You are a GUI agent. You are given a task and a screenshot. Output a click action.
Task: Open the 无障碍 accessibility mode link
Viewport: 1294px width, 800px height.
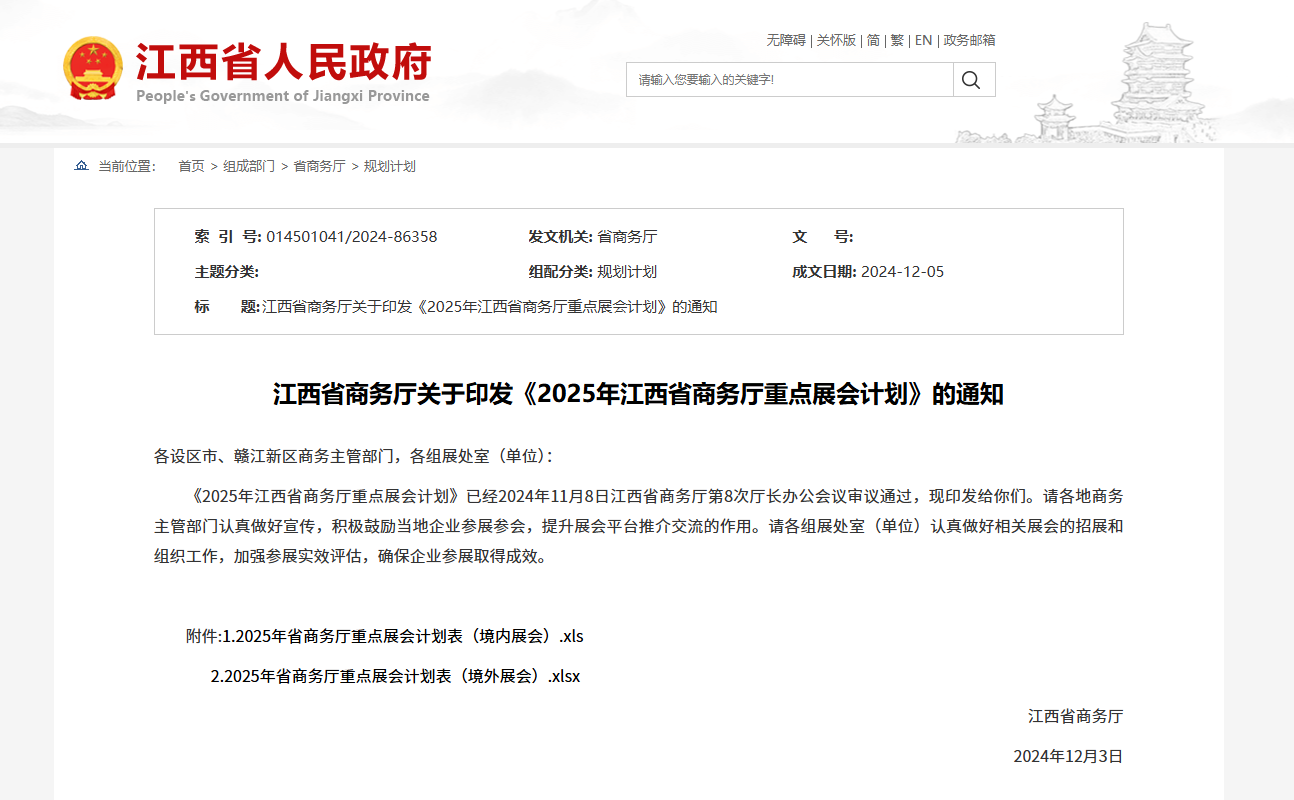click(785, 40)
